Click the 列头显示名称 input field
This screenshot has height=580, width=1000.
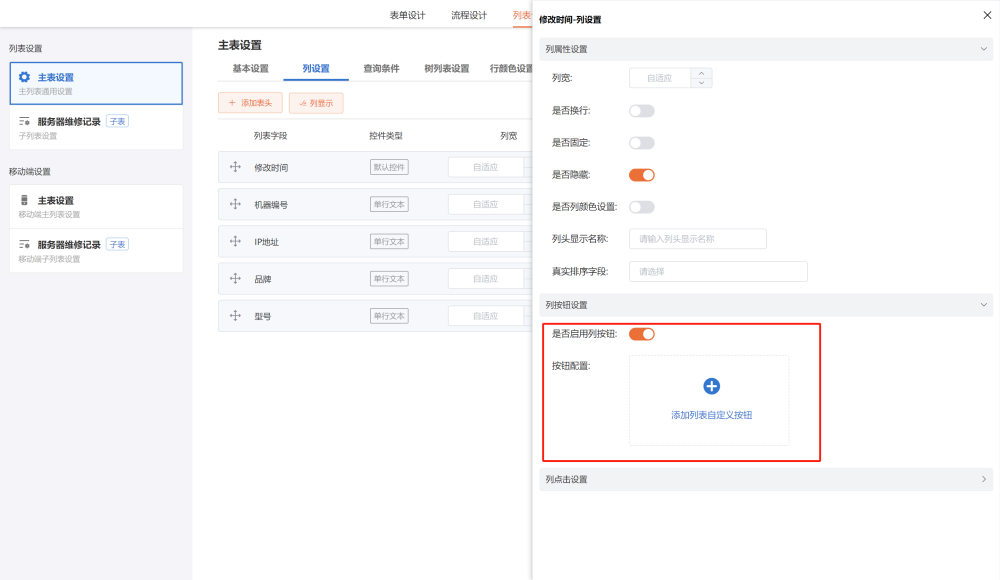click(x=697, y=239)
